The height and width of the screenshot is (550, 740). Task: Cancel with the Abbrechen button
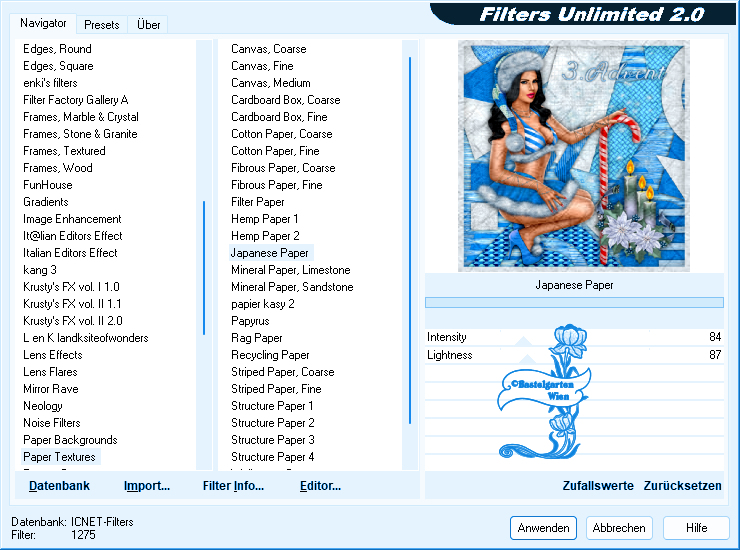(x=619, y=528)
